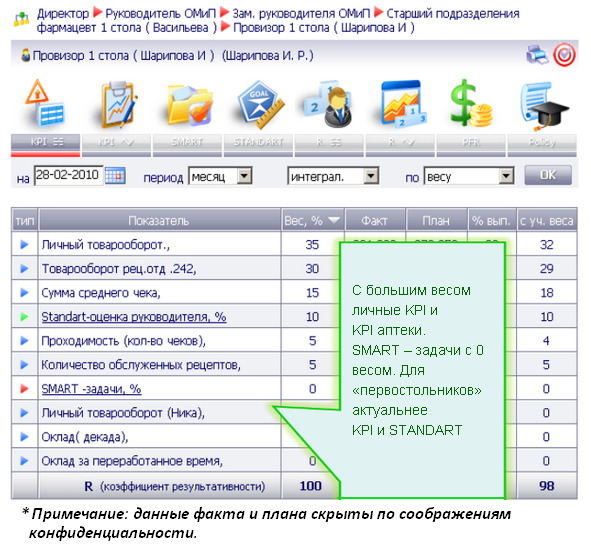
Task: Open the SMART folder icon
Action: point(190,105)
